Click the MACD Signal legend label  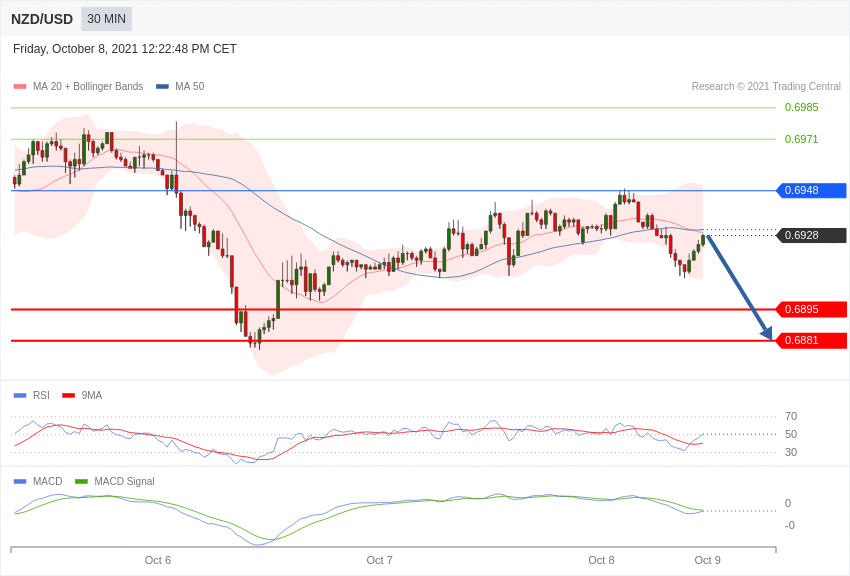pos(124,481)
